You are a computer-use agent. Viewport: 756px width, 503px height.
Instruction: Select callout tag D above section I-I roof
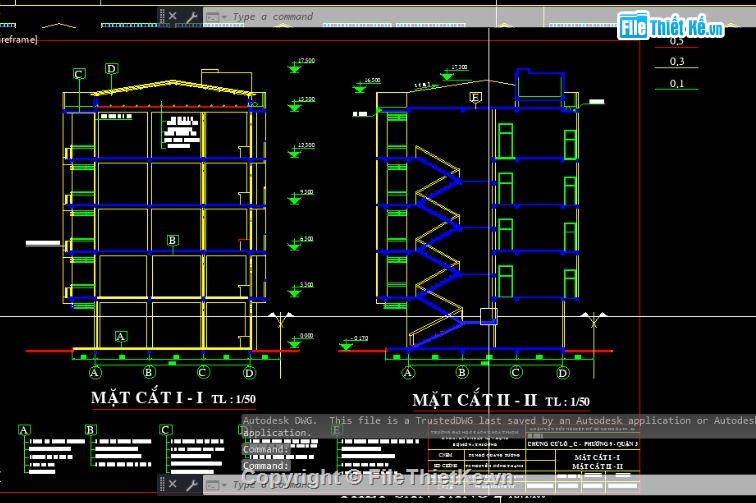pyautogui.click(x=111, y=68)
